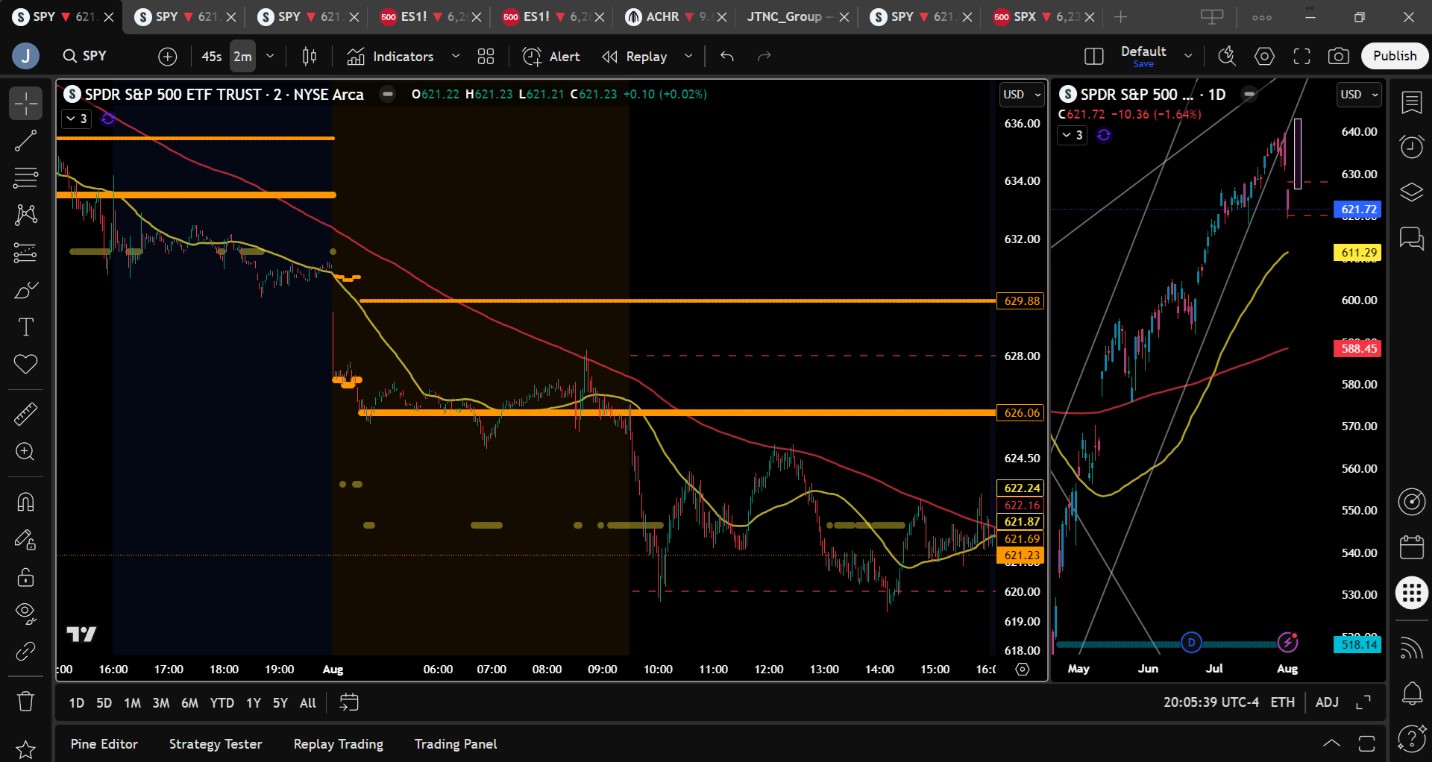Viewport: 1432px width, 762px height.
Task: Toggle magnet mode for drawings
Action: (x=26, y=501)
